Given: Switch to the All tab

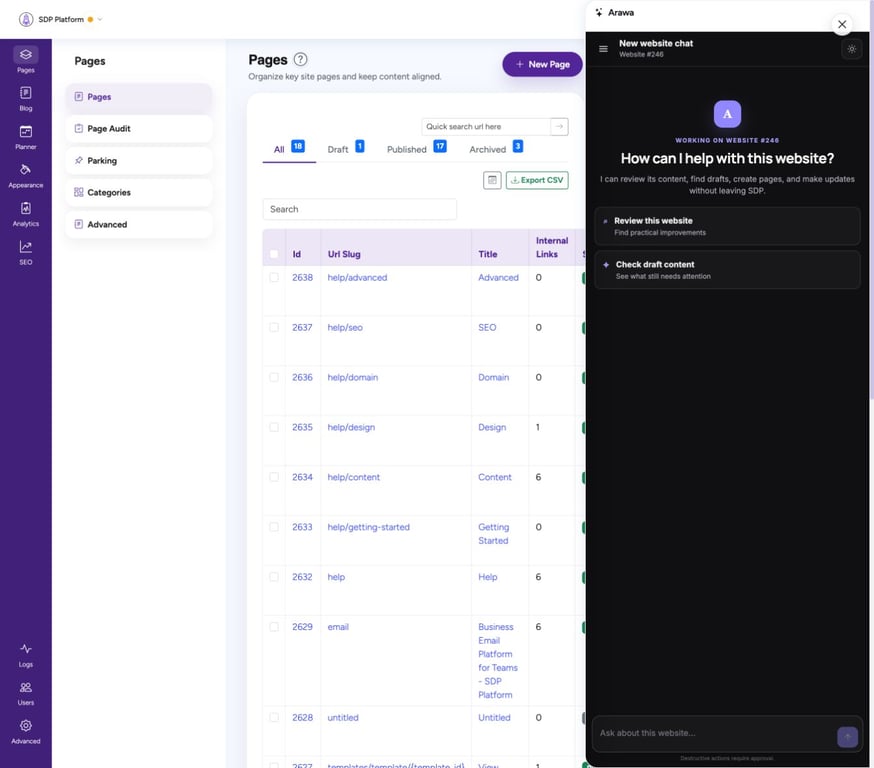Looking at the screenshot, I should (x=289, y=149).
